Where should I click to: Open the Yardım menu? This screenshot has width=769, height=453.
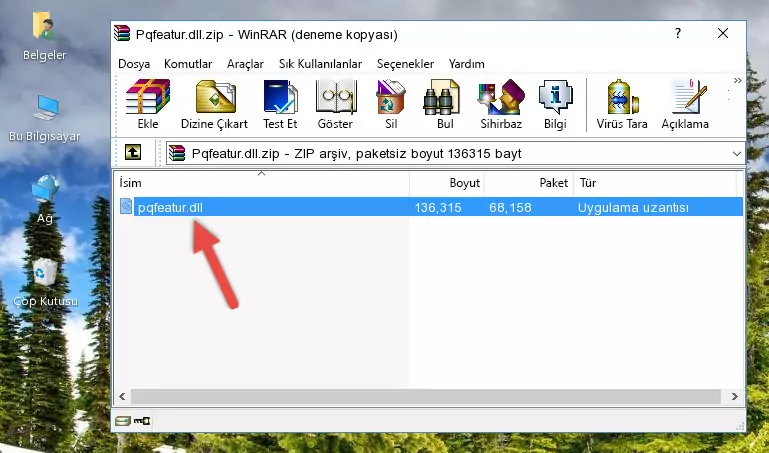coord(466,64)
